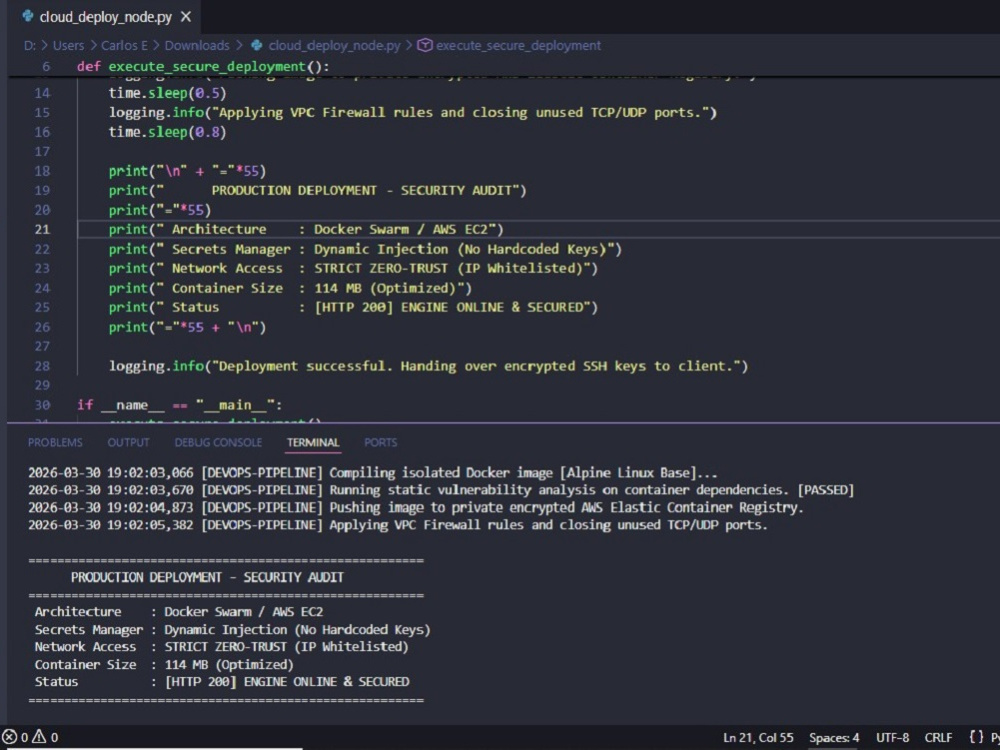
Task: Click the warnings triangle icon in the status bar
Action: click(39, 737)
